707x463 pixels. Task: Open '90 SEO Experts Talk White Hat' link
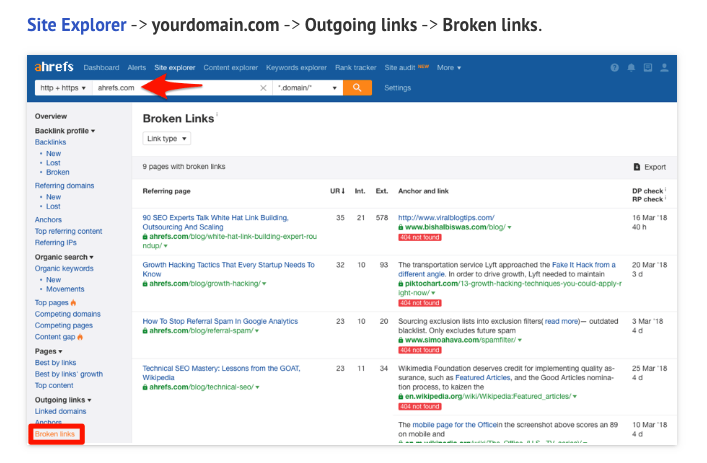[216, 222]
